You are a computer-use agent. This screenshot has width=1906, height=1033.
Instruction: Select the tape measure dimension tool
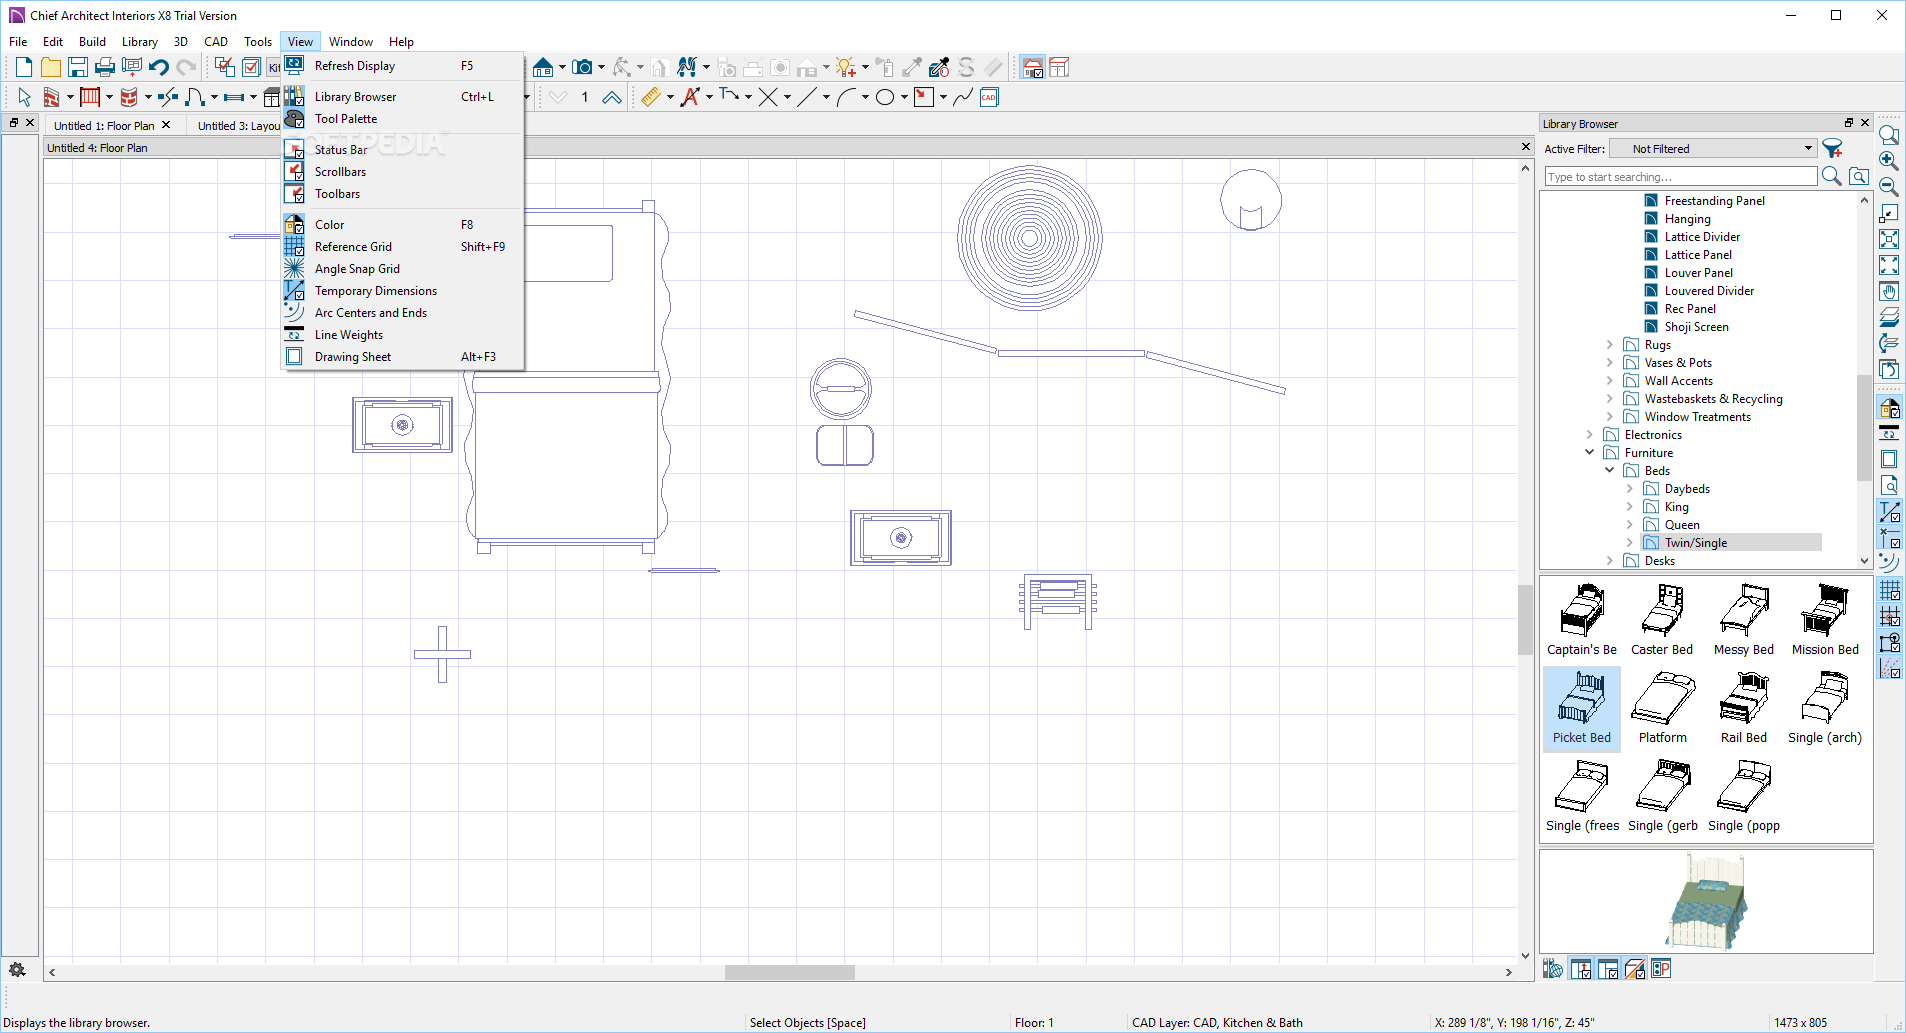tap(651, 97)
